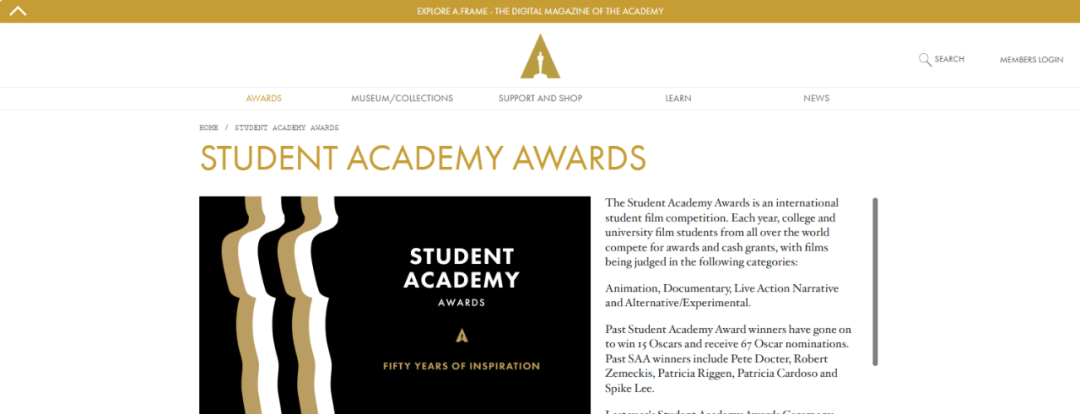The height and width of the screenshot is (414, 1080).
Task: Click the Academy Oscar statuette logo
Action: pos(540,56)
